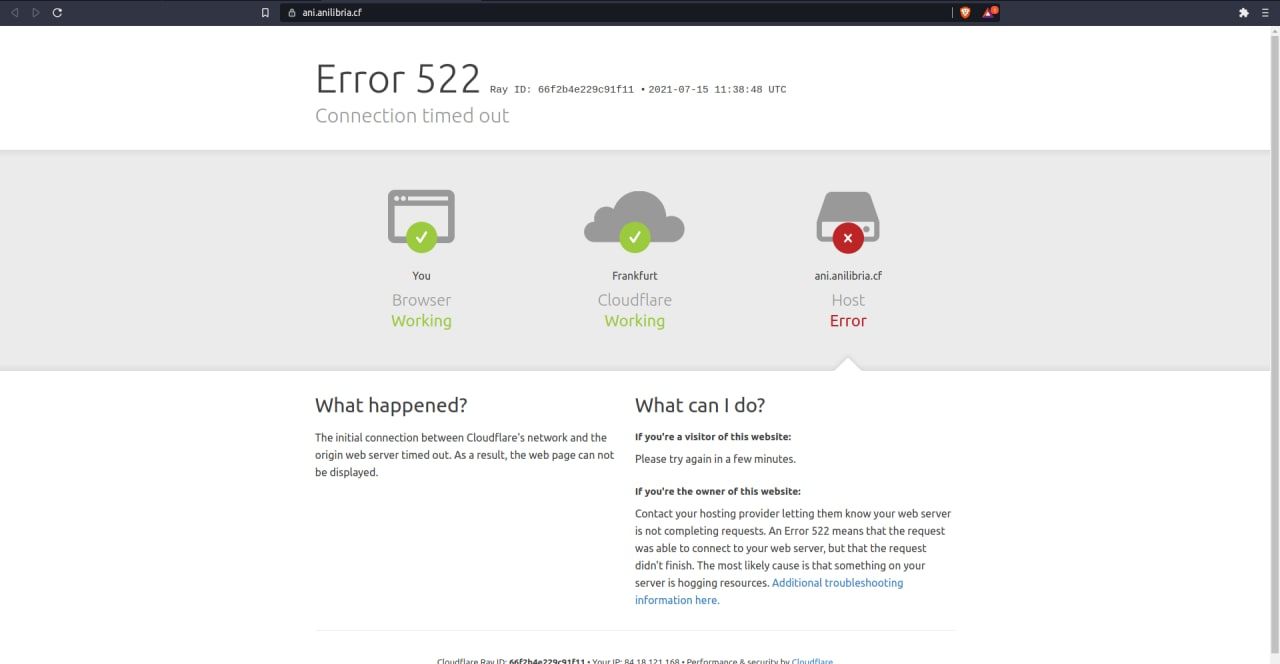
Task: Open the Brave Shields lion icon
Action: pos(965,13)
